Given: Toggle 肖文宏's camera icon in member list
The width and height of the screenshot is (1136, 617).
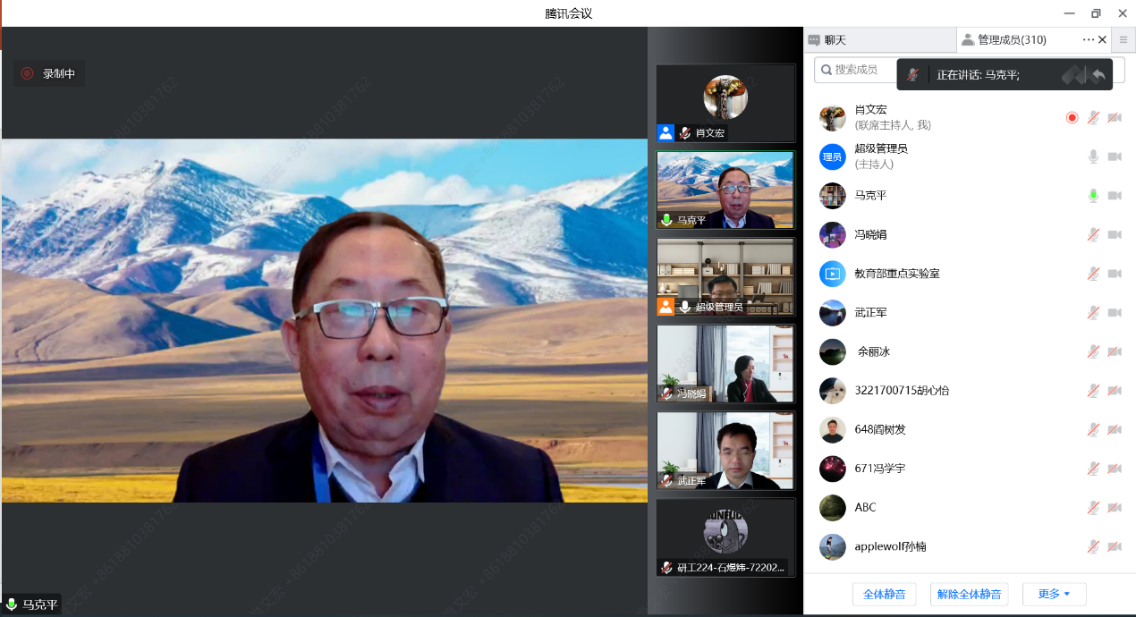Looking at the screenshot, I should [x=1114, y=117].
